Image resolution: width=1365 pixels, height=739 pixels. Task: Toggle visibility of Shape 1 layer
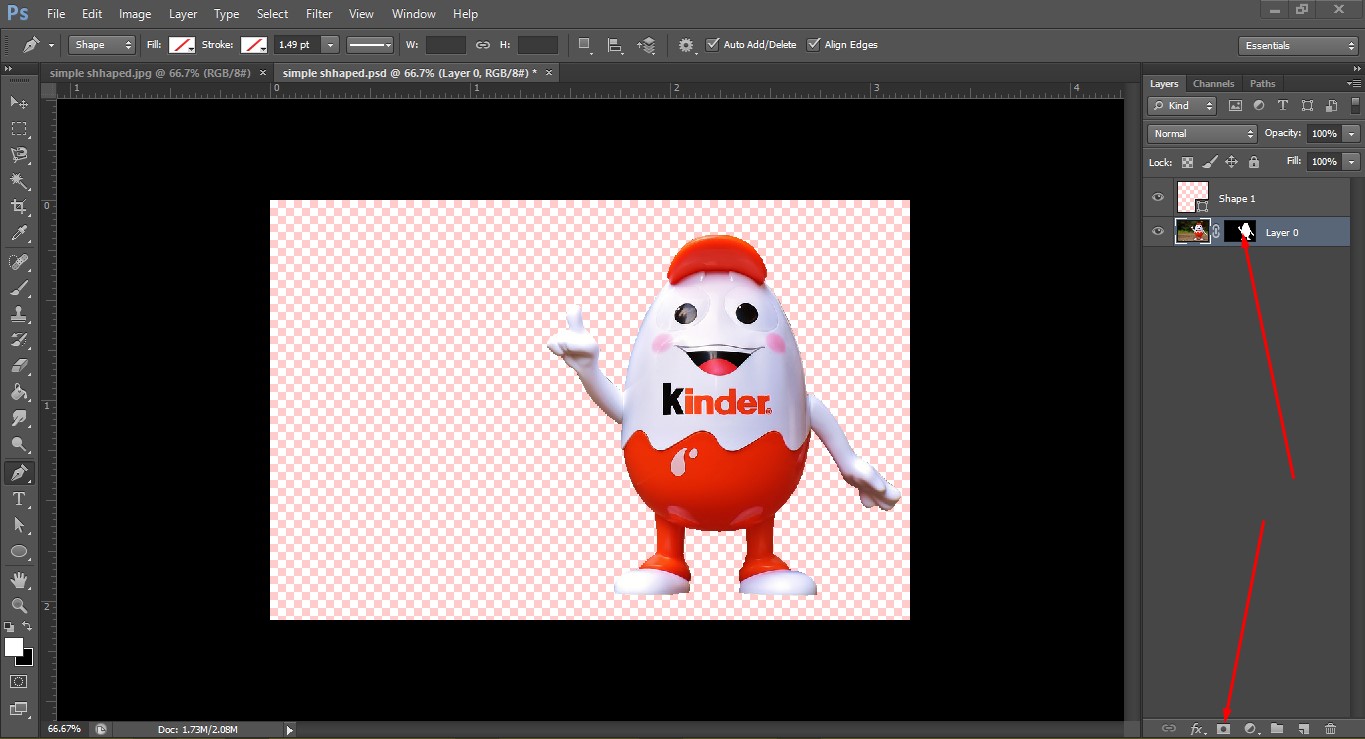(1158, 198)
